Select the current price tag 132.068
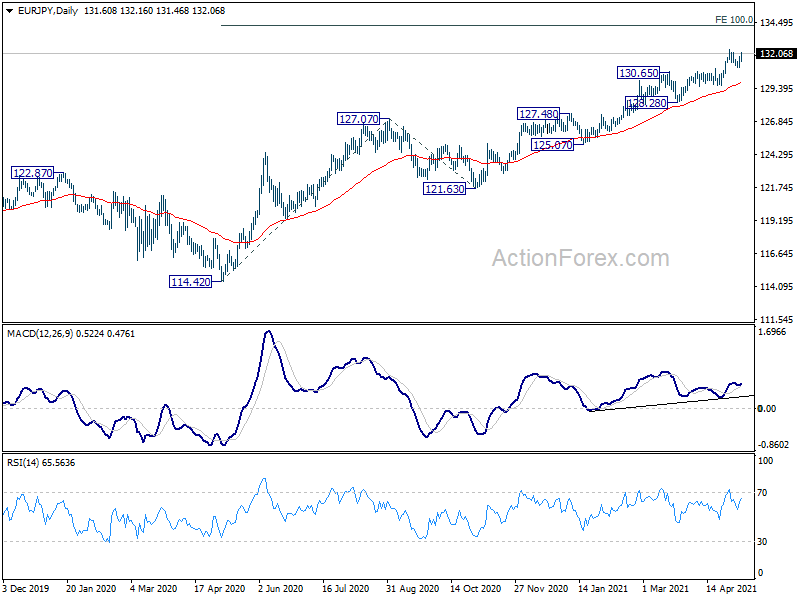 coord(777,54)
